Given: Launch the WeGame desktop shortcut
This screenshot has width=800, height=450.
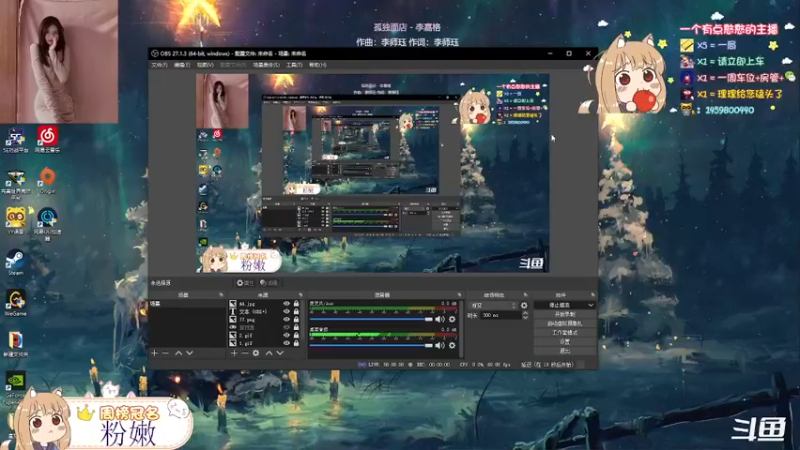Looking at the screenshot, I should click(x=15, y=303).
